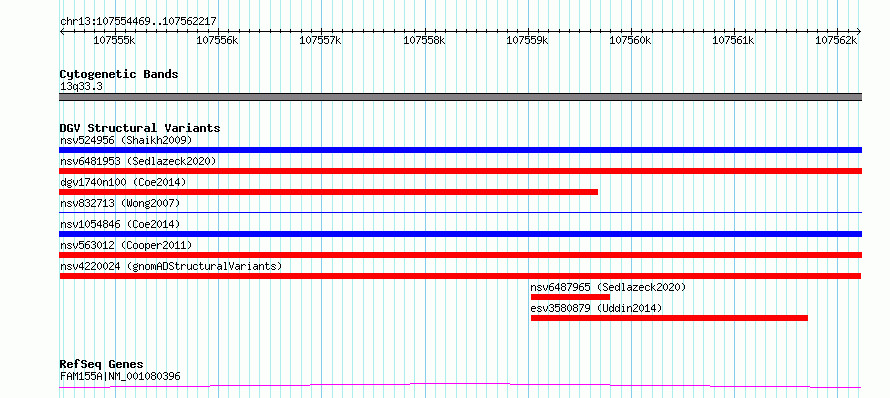The height and width of the screenshot is (398, 890).
Task: Click the nsv524956 (Shaikh2009) label
Action: 126,140
